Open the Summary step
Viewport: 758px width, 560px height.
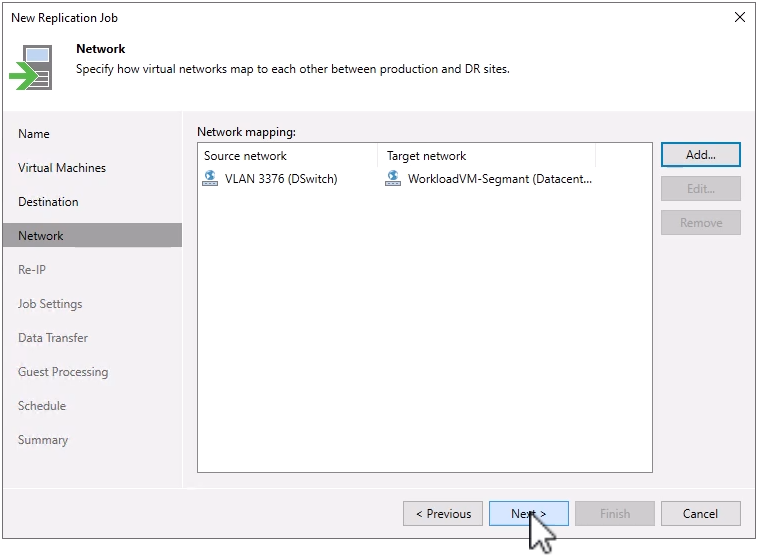click(x=43, y=440)
